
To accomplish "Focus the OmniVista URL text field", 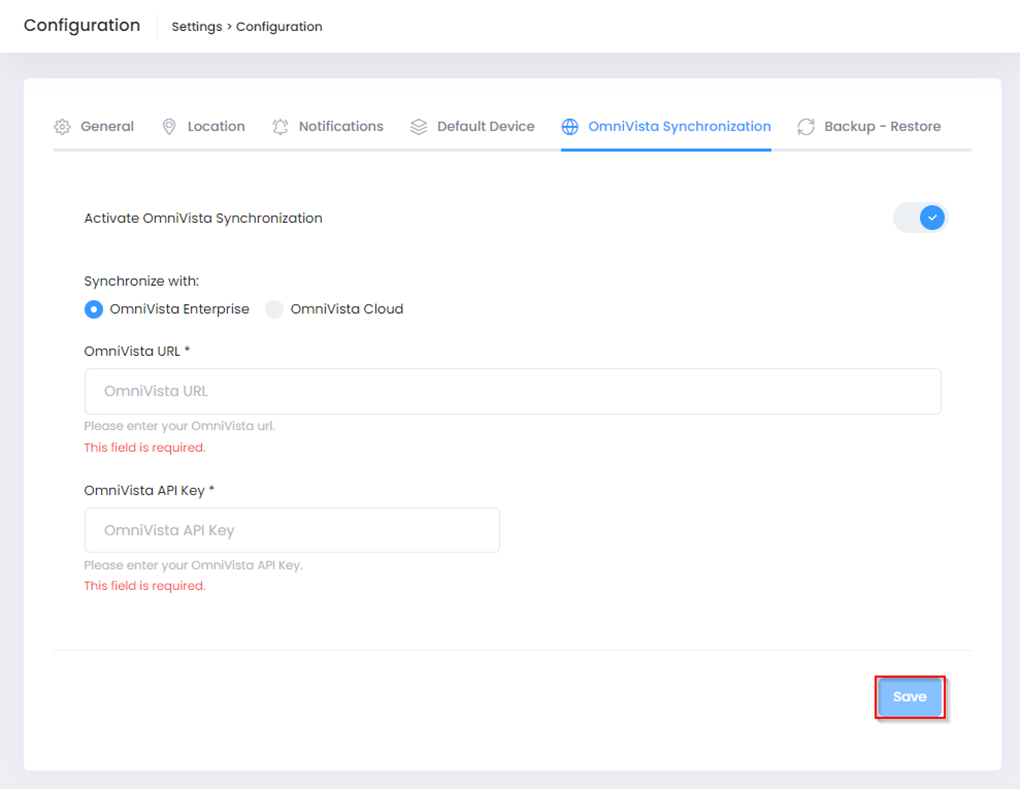I will tap(512, 391).
